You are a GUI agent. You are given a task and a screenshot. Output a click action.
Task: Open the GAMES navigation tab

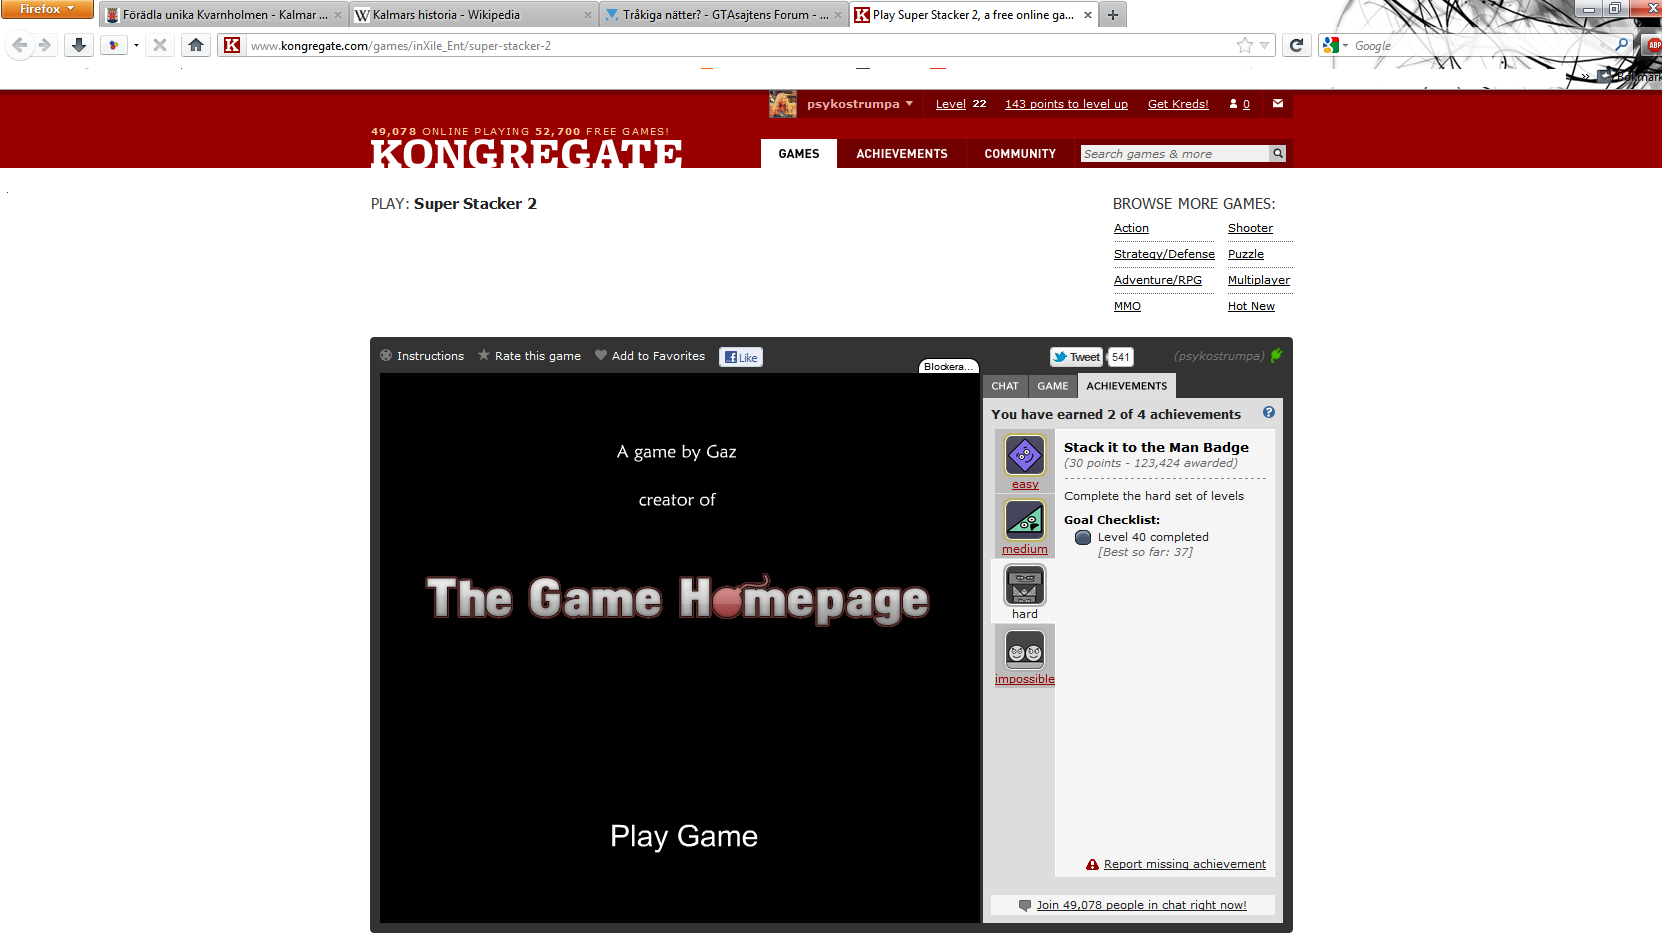point(799,153)
